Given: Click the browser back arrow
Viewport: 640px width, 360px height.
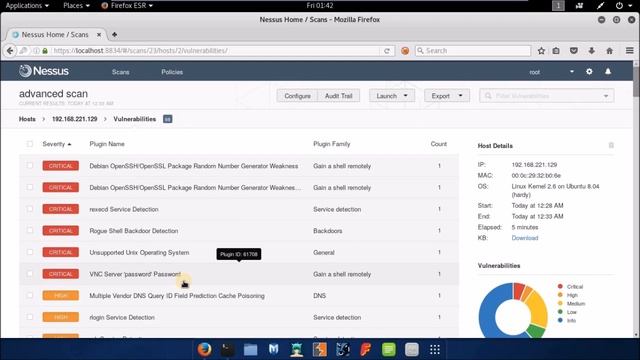Looking at the screenshot, I should point(10,51).
